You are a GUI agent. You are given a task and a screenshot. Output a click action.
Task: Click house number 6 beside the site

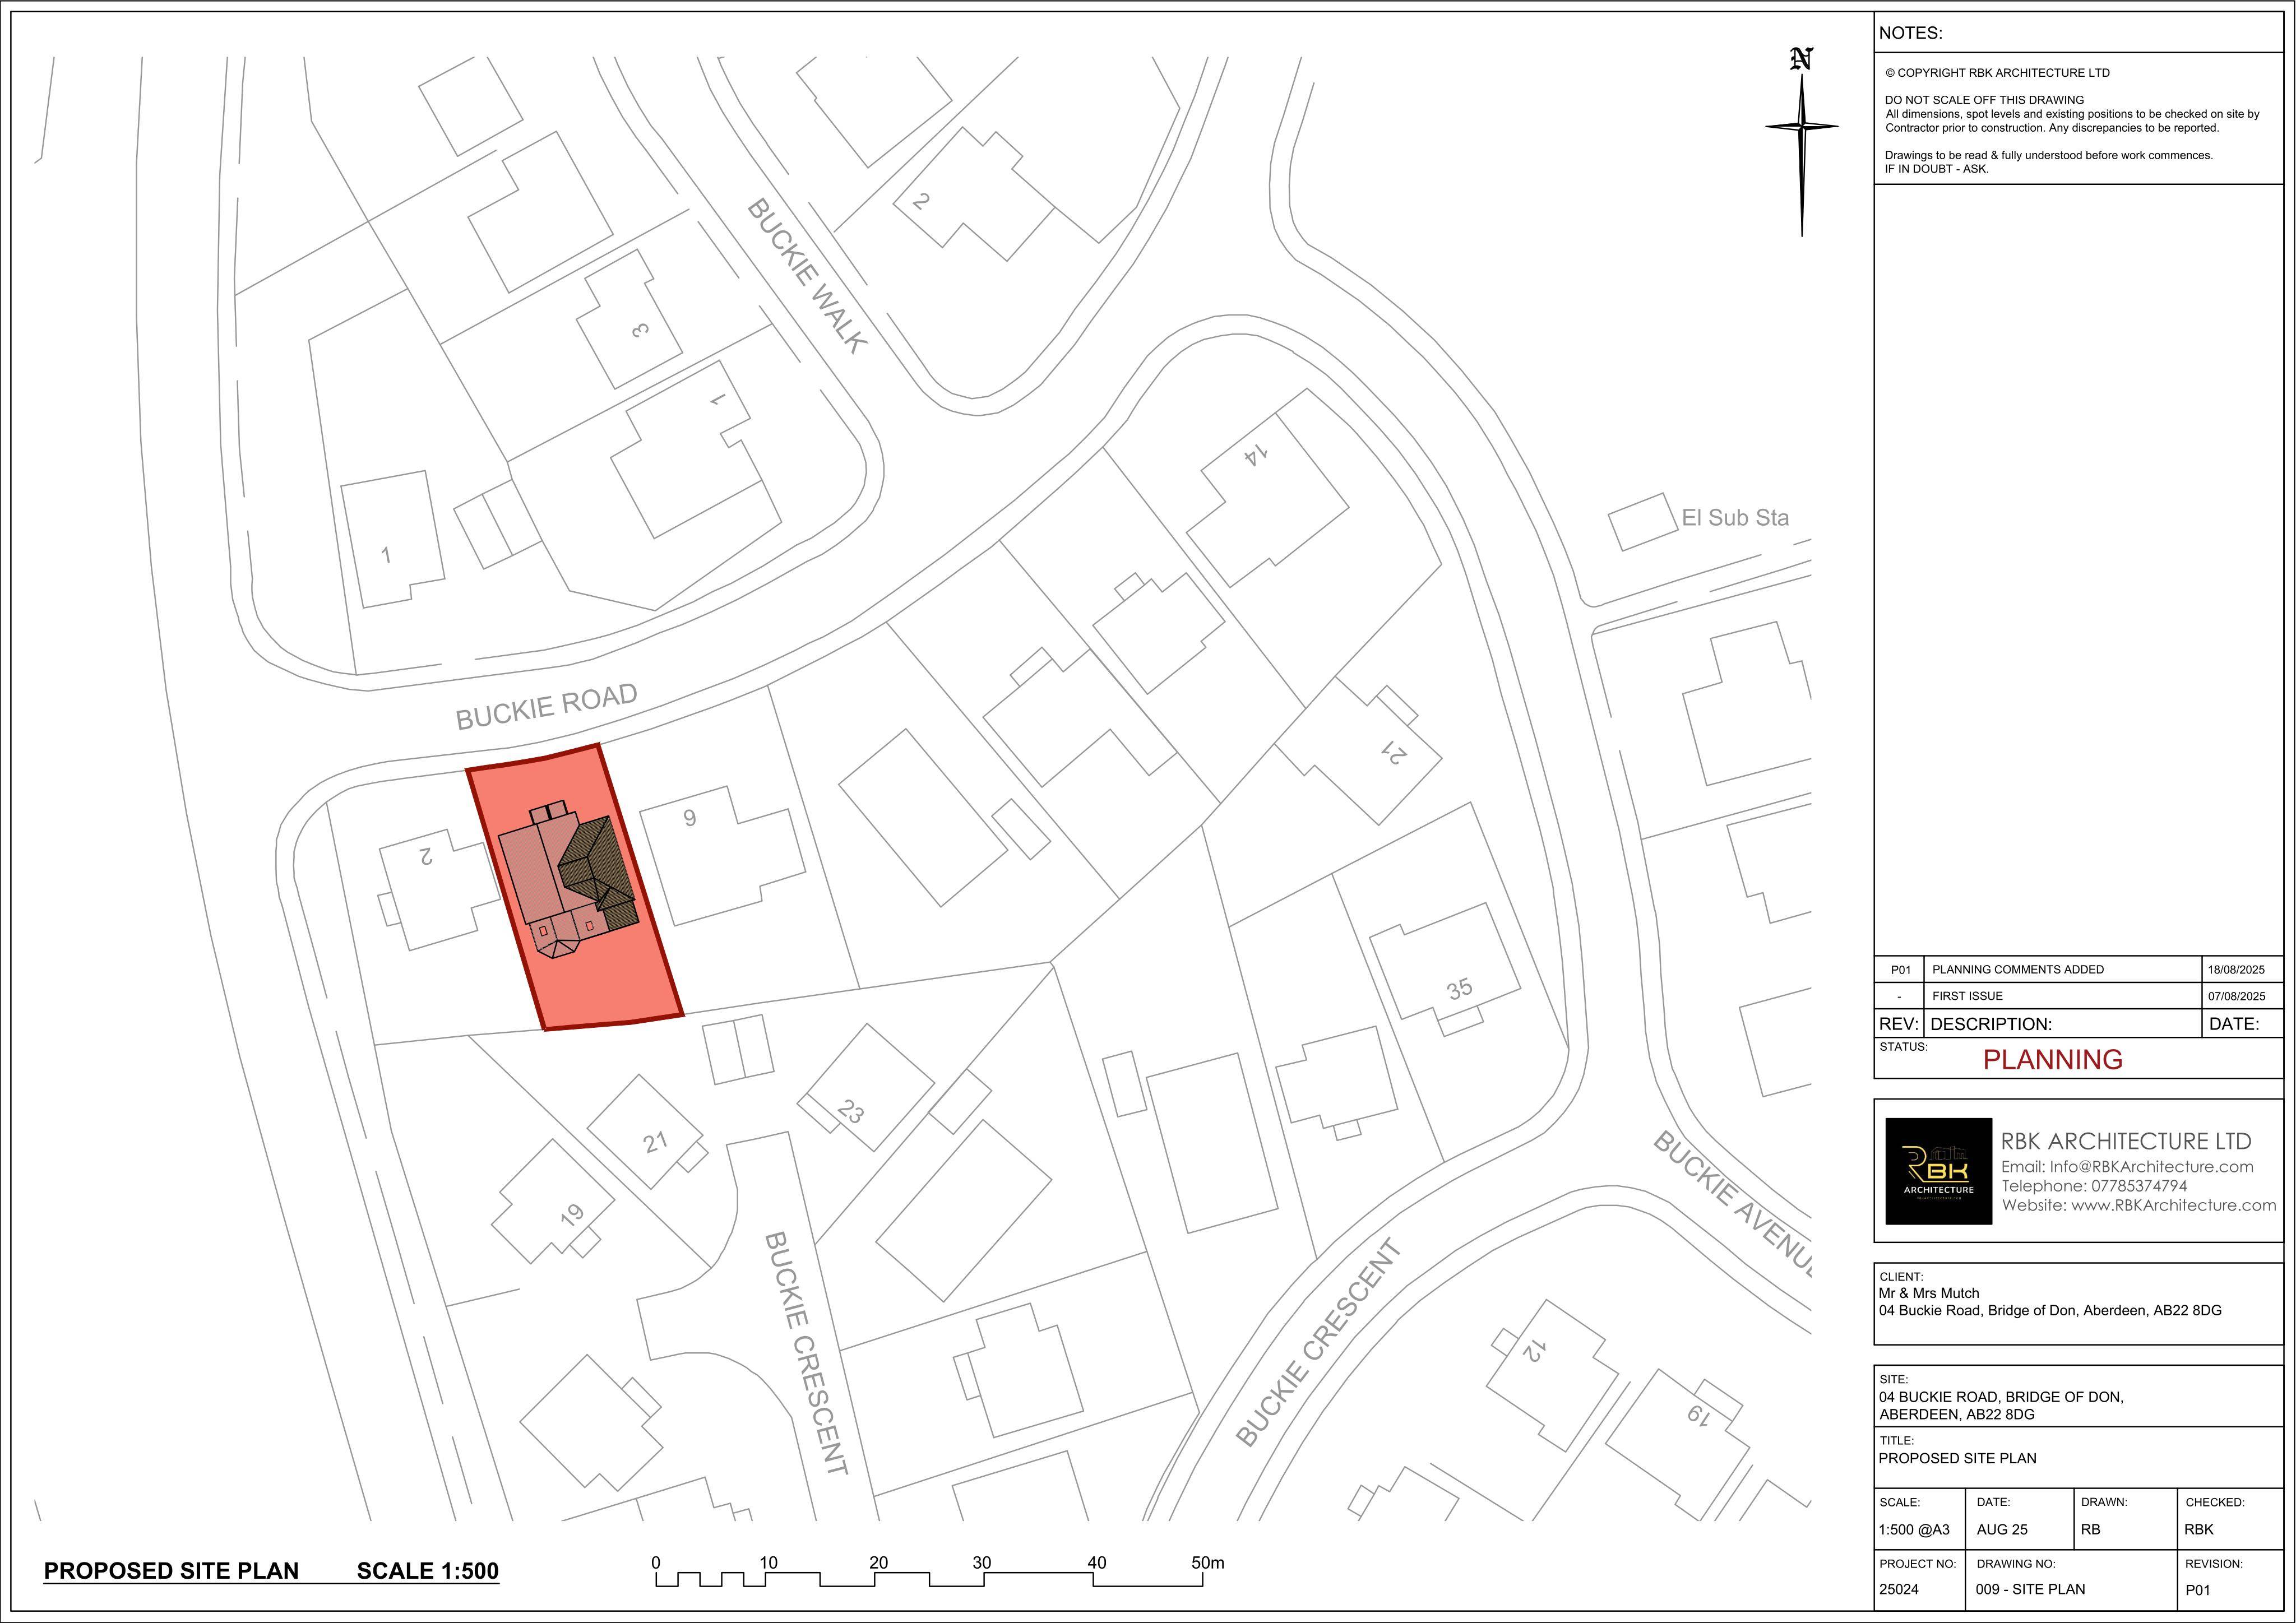coord(689,818)
